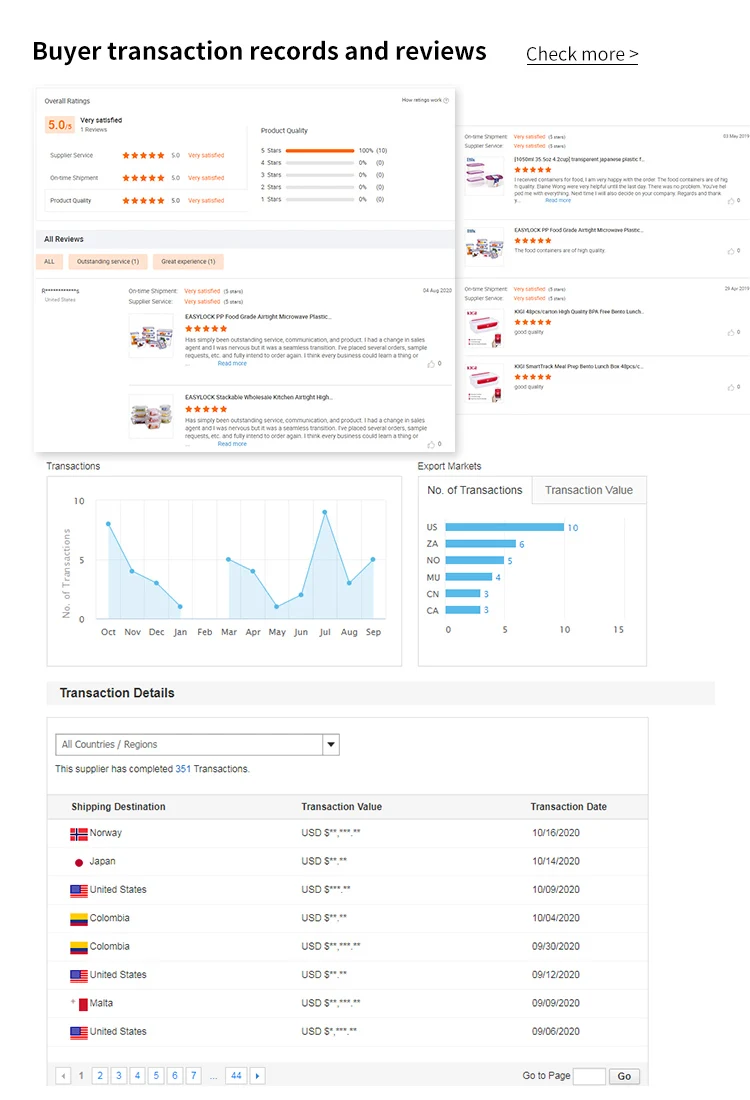
Task: Click the NO bar showing 5
Action: coord(475,561)
